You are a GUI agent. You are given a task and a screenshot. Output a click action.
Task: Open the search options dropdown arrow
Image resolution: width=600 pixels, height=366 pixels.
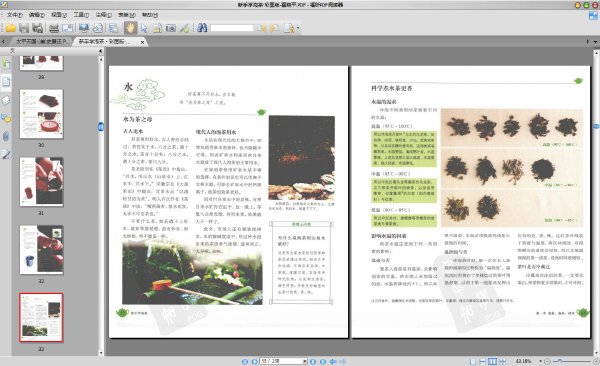[x=298, y=28]
